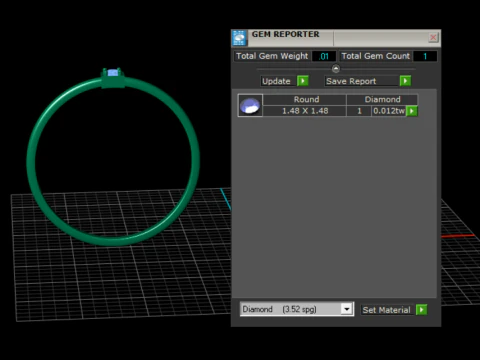Click the green arrow beside 0.012tw
Screen dimensions: 480x360
(x=412, y=111)
